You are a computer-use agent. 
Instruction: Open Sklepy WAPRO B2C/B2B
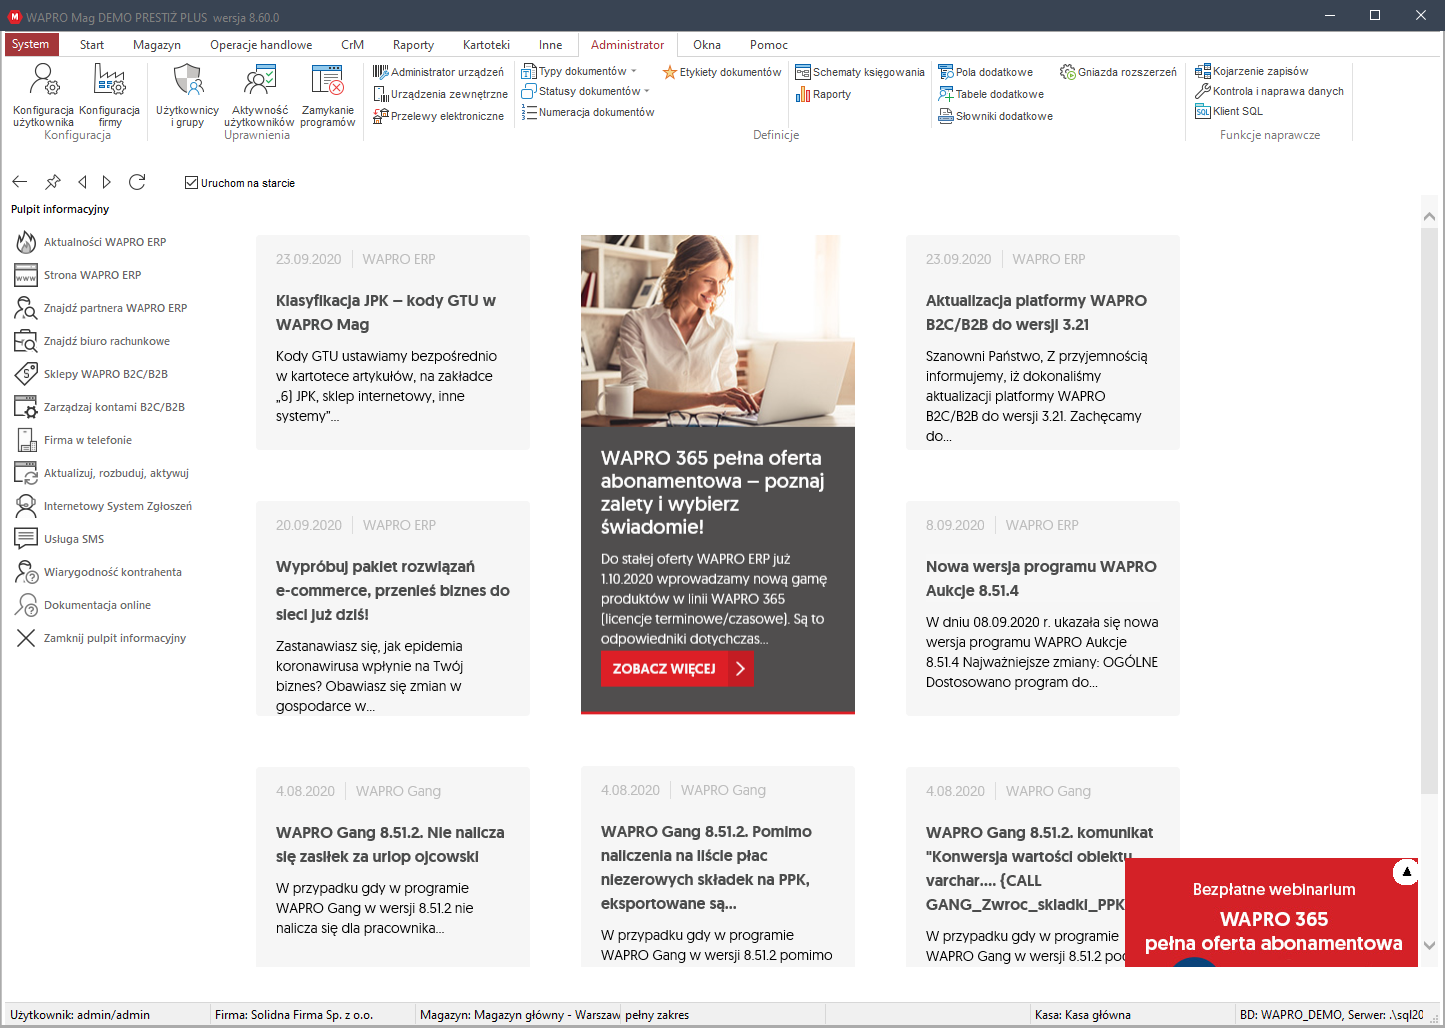[x=92, y=374]
